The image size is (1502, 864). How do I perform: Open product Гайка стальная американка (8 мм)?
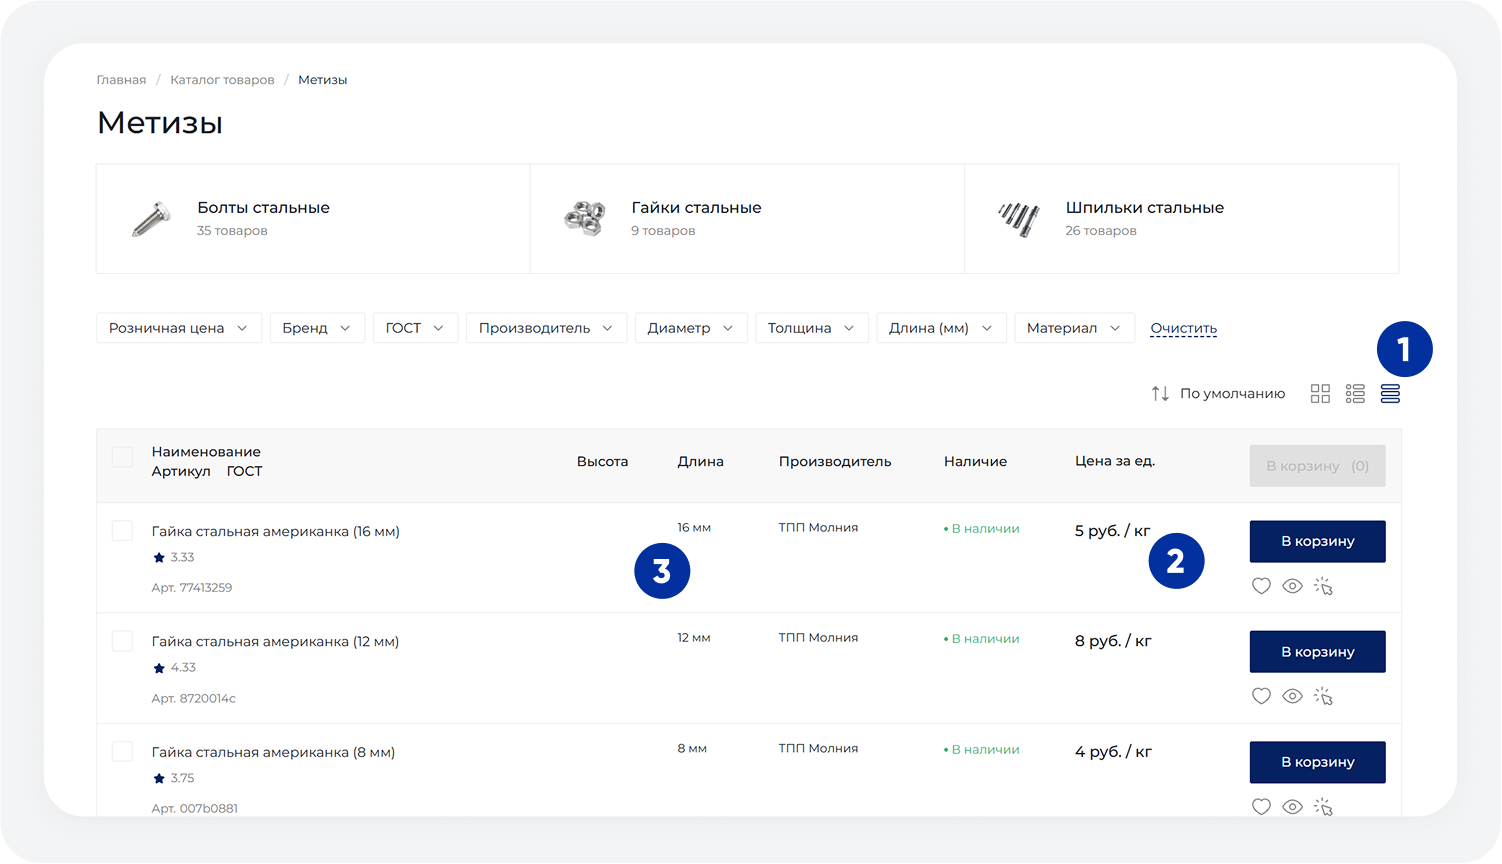[273, 752]
